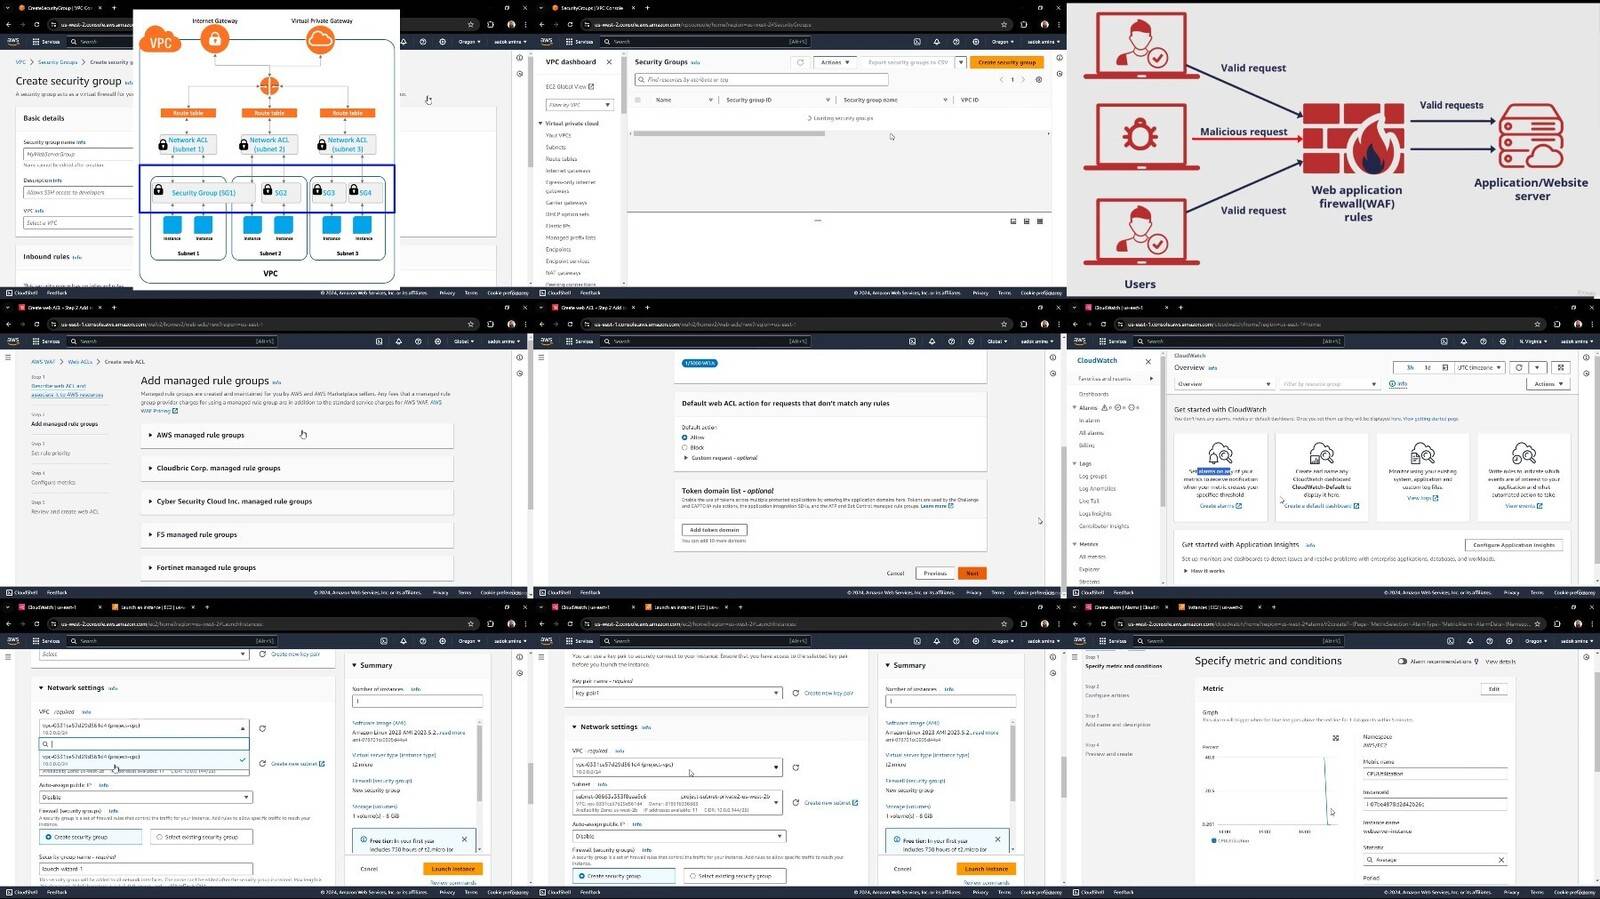Choose Select existing security group above launch-wizard-1 name
The width and height of the screenshot is (1600, 899).
click(x=159, y=837)
